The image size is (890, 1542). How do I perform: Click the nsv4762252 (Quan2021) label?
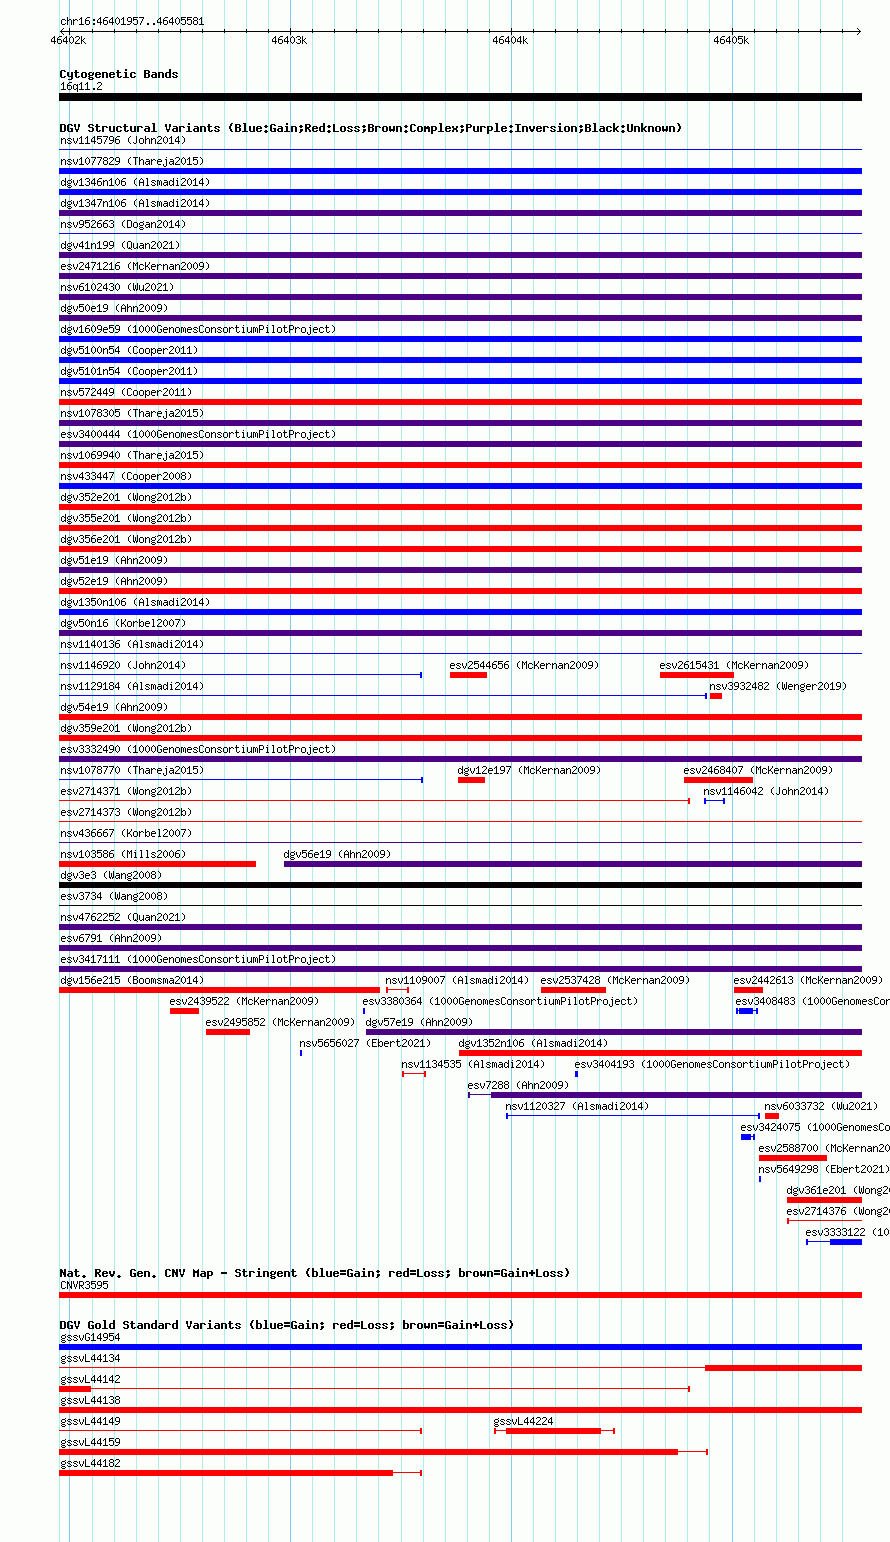(122, 917)
